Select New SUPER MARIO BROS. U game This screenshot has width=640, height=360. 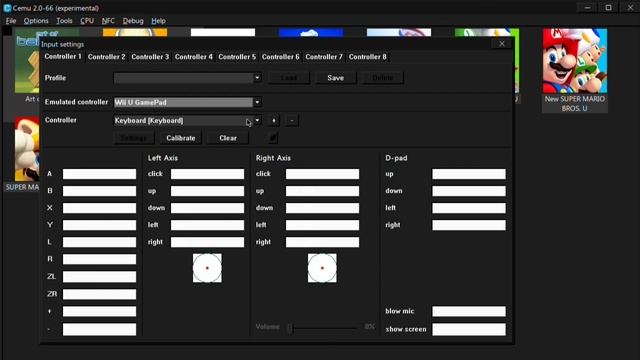click(x=575, y=70)
